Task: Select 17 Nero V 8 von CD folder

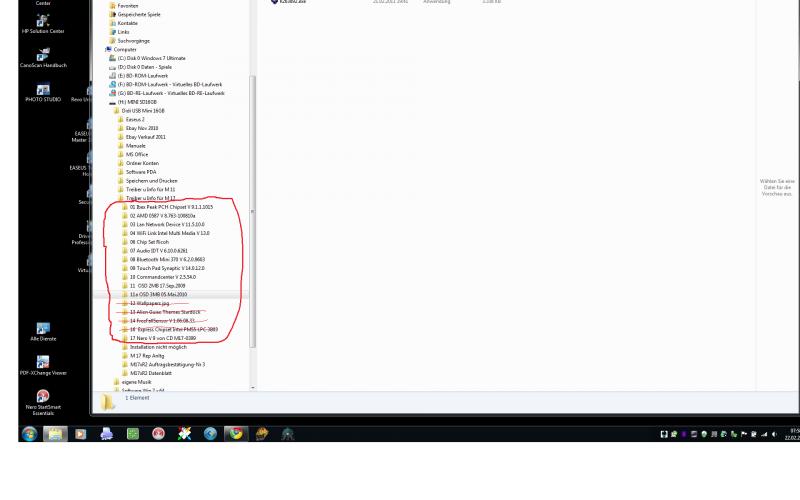Action: 159,338
